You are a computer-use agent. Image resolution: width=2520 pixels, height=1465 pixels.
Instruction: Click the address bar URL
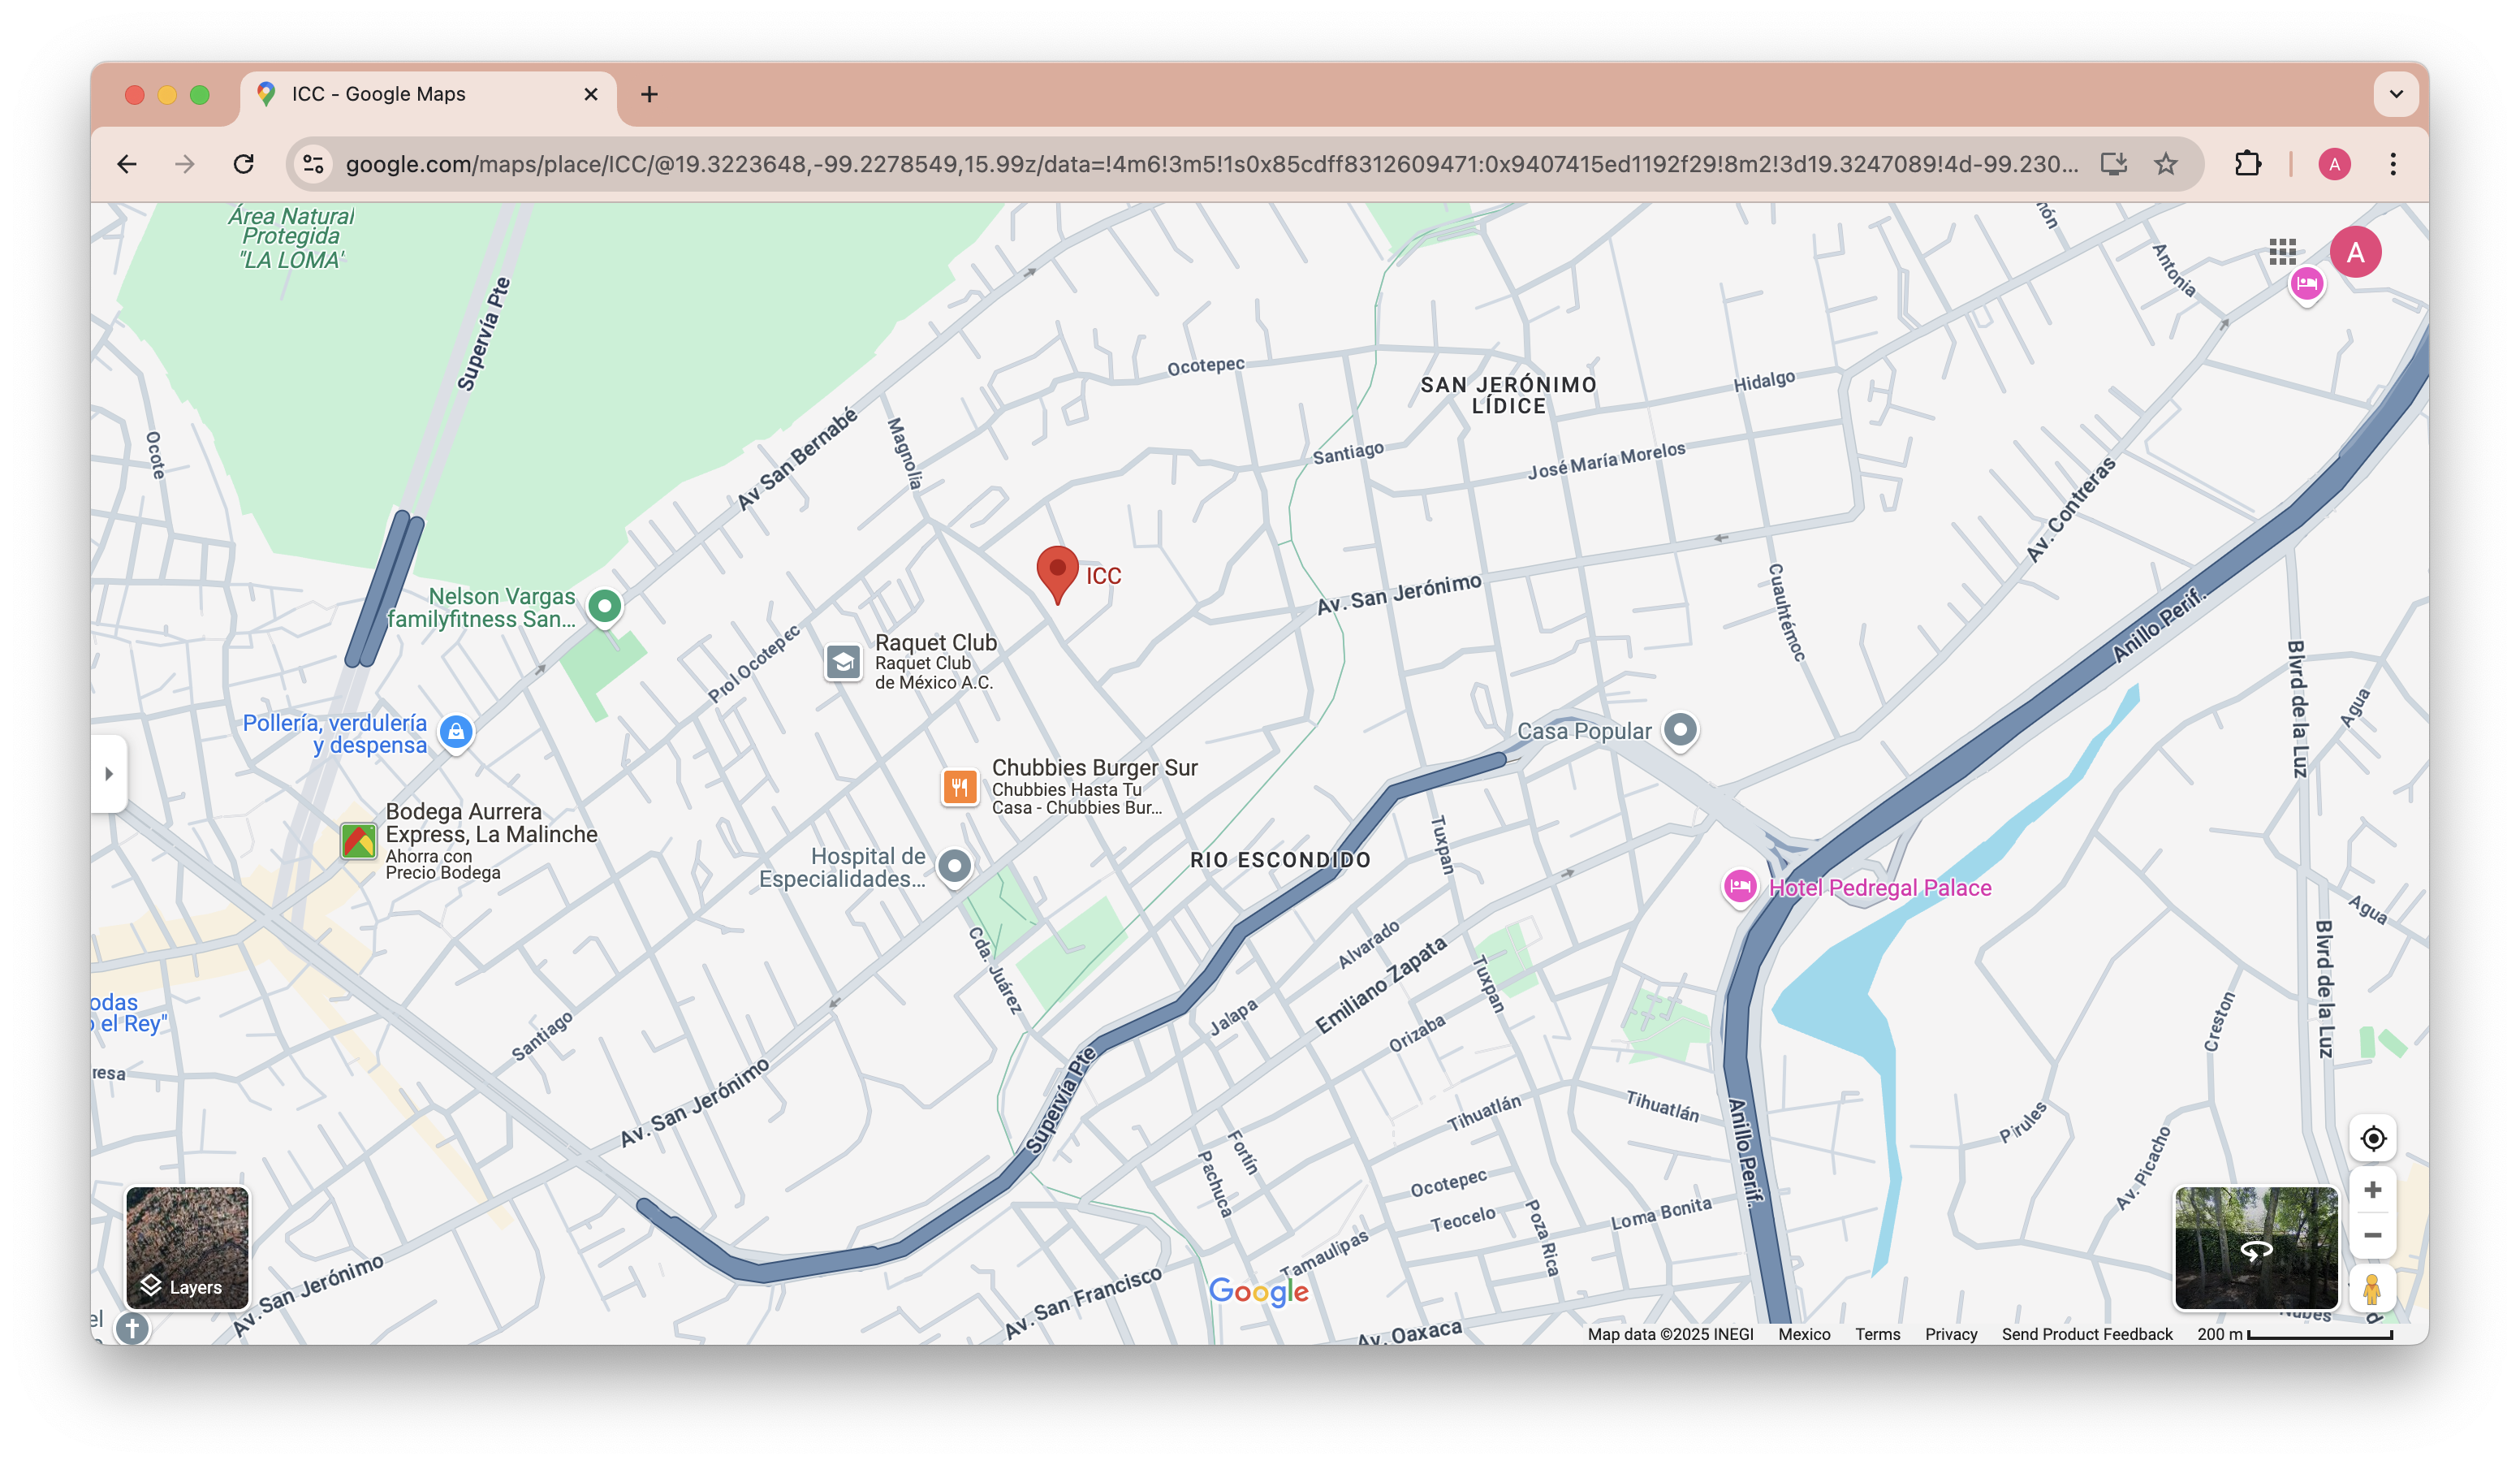pyautogui.click(x=1212, y=164)
